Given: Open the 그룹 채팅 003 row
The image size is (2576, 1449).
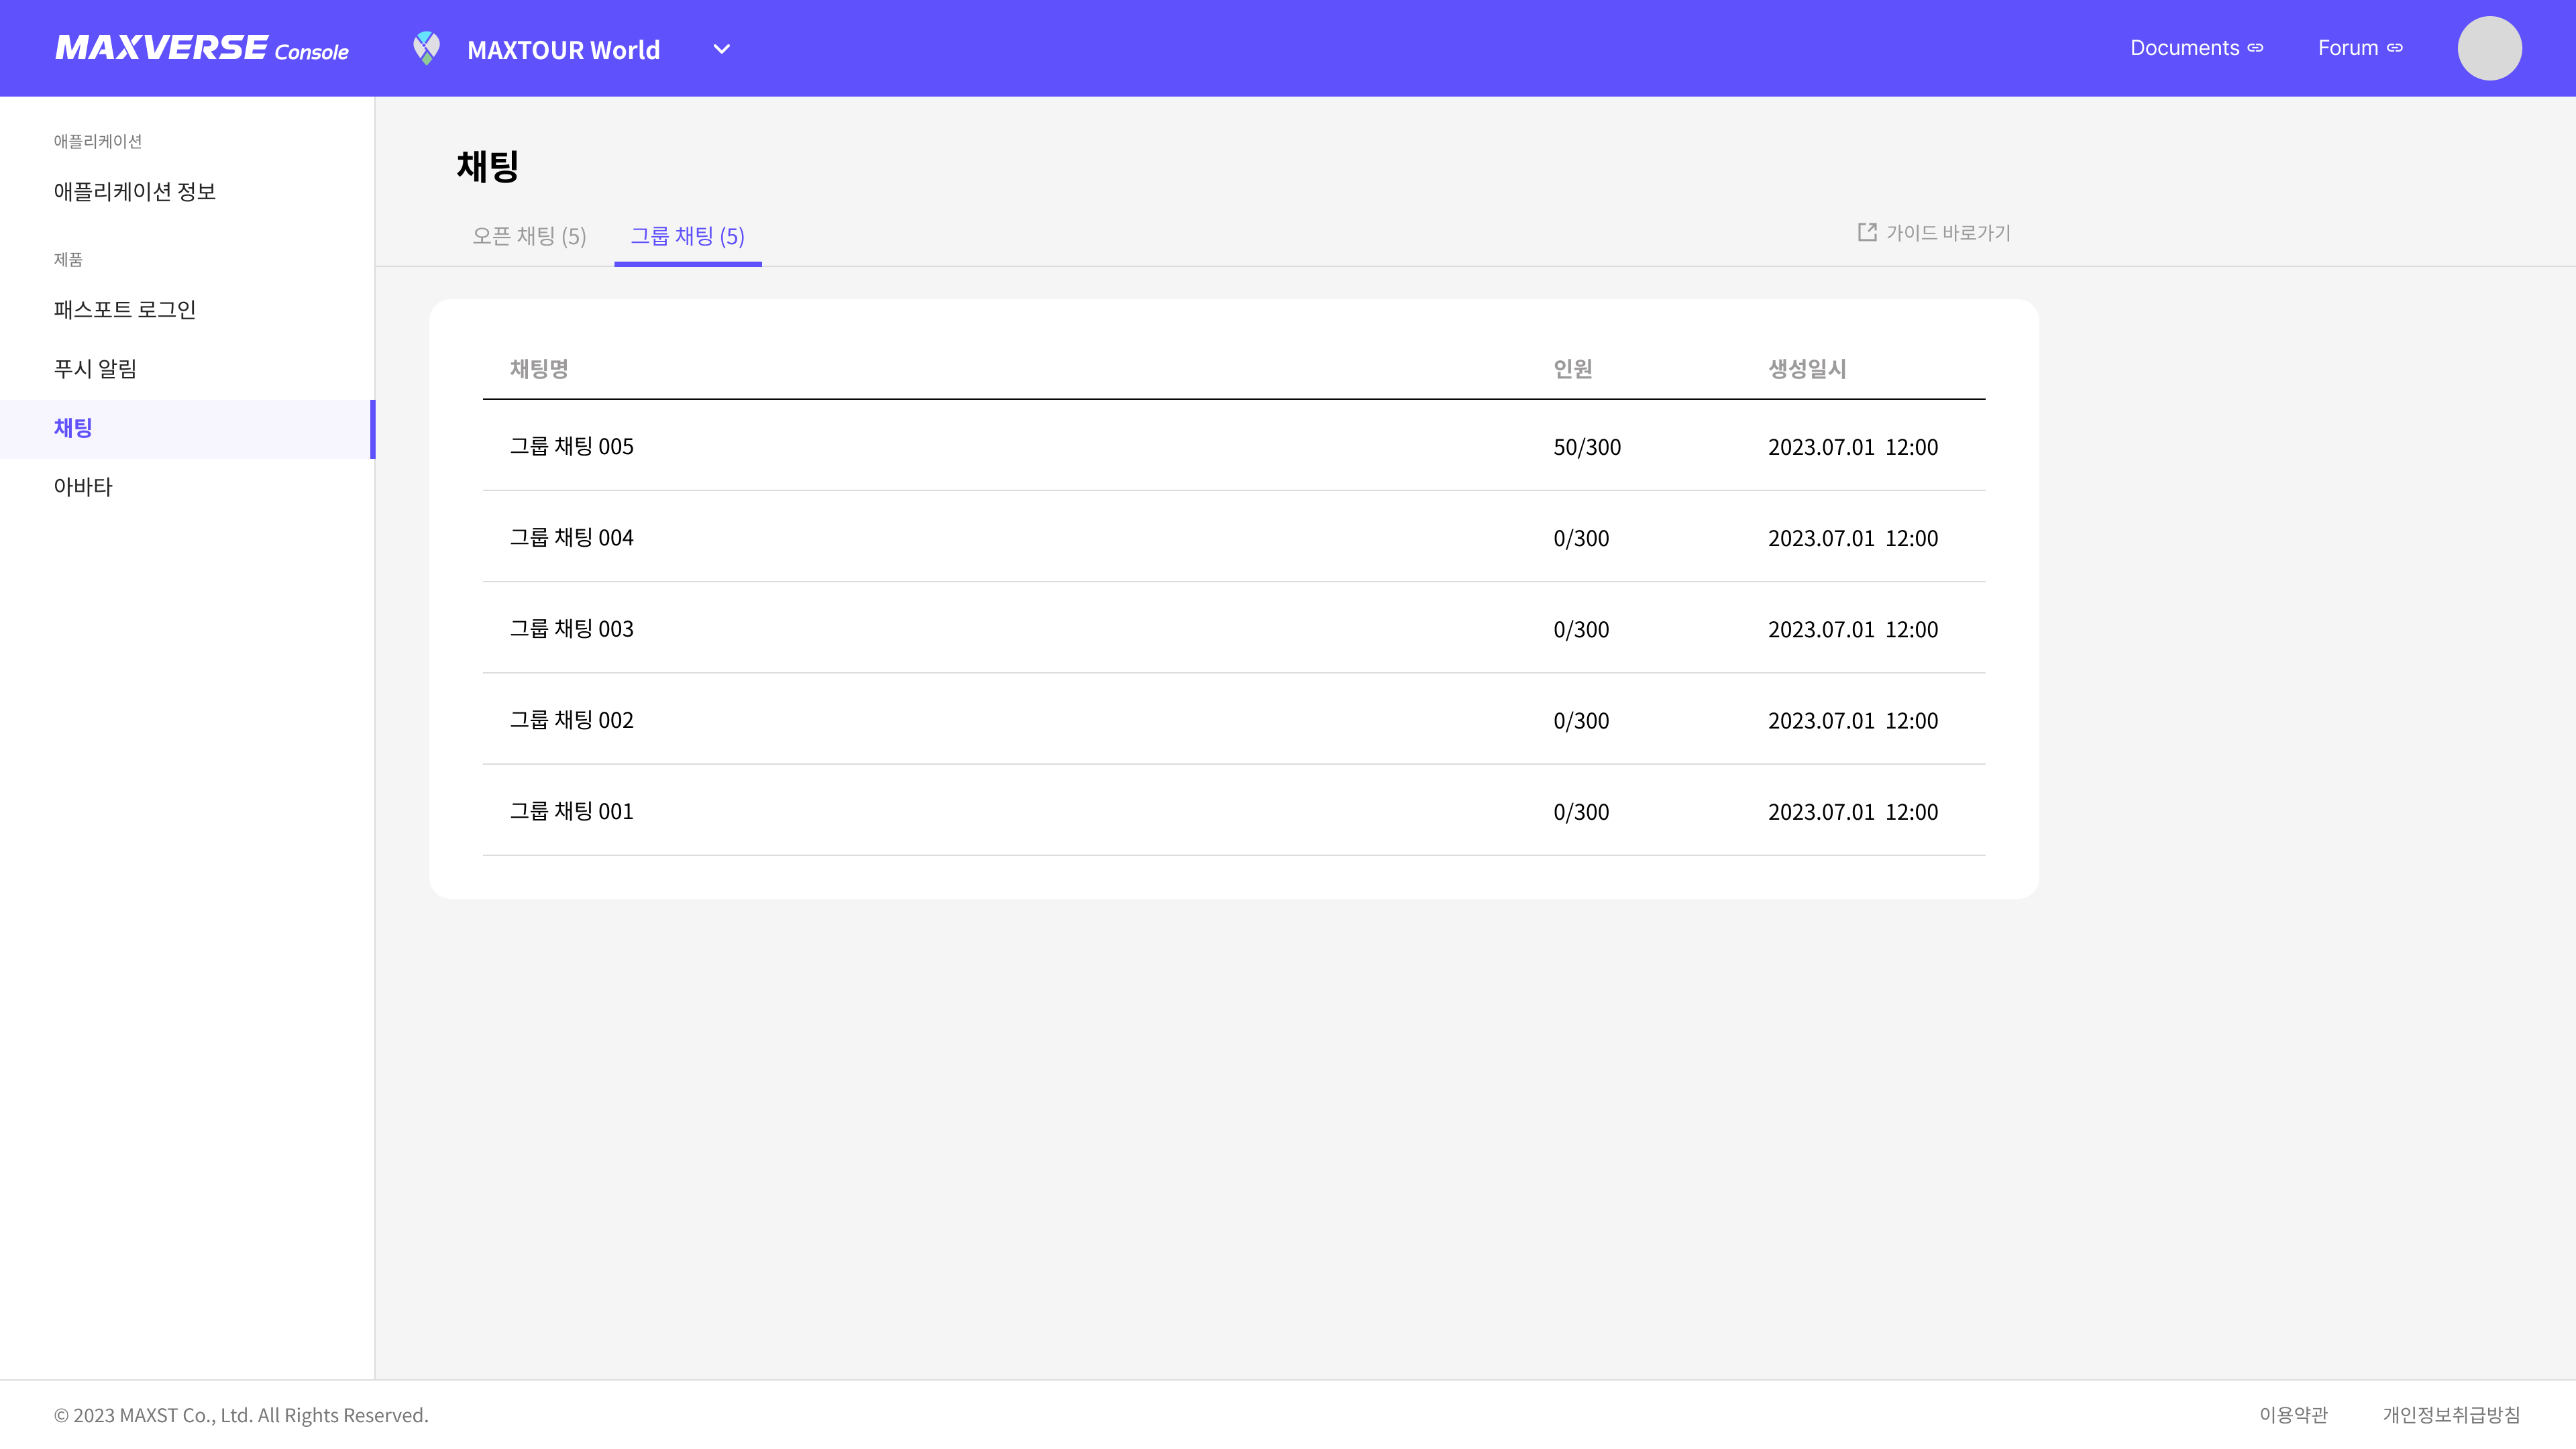Looking at the screenshot, I should pos(1234,627).
